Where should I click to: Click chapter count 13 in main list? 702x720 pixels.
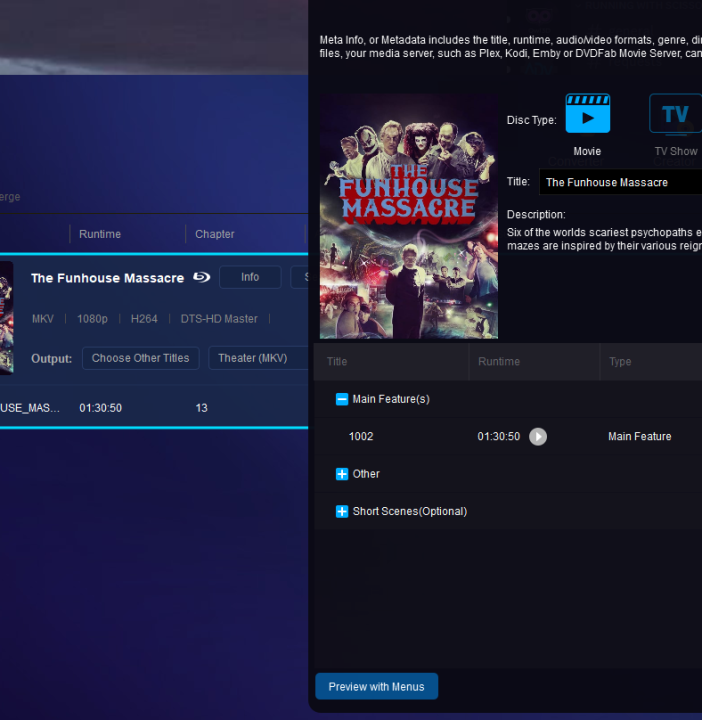pyautogui.click(x=202, y=408)
